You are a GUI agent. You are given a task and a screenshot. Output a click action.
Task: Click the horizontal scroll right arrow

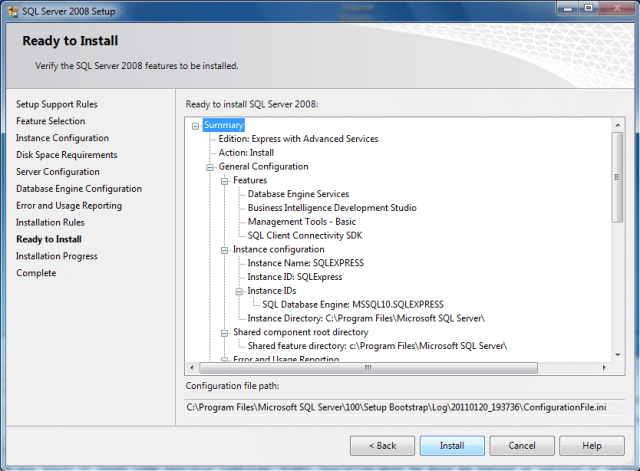pyautogui.click(x=604, y=368)
